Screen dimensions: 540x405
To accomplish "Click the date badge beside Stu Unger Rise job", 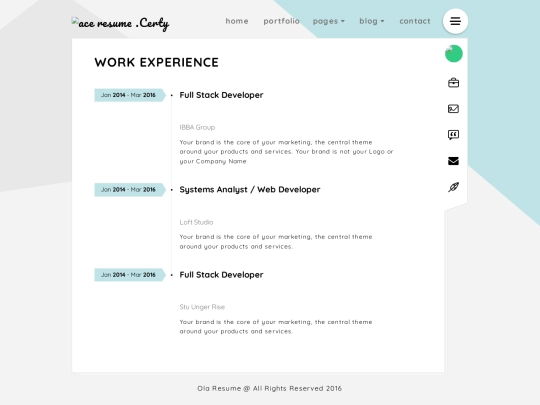I will [130, 275].
